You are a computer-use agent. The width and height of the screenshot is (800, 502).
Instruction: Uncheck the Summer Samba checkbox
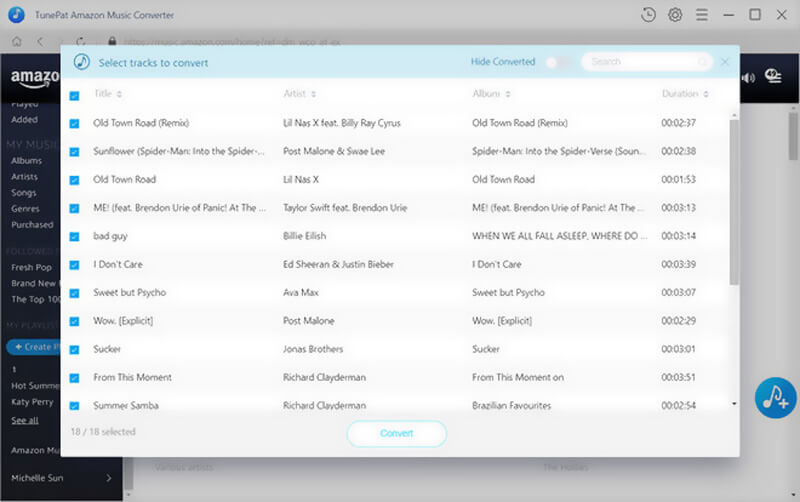[x=74, y=406]
